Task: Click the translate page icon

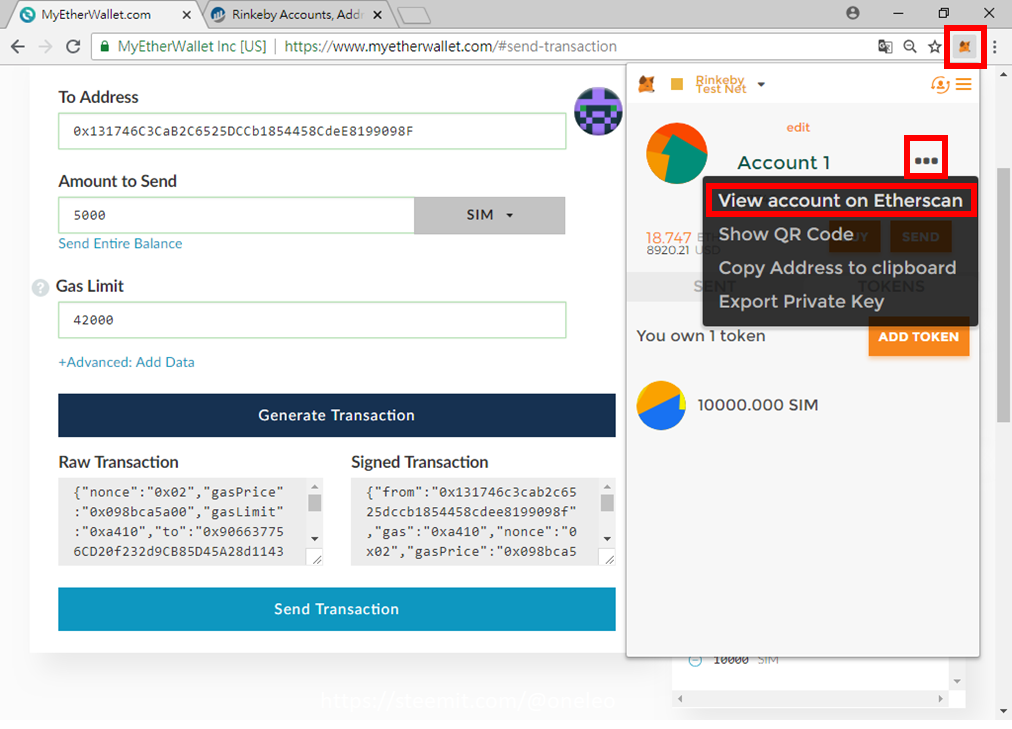Action: click(886, 46)
